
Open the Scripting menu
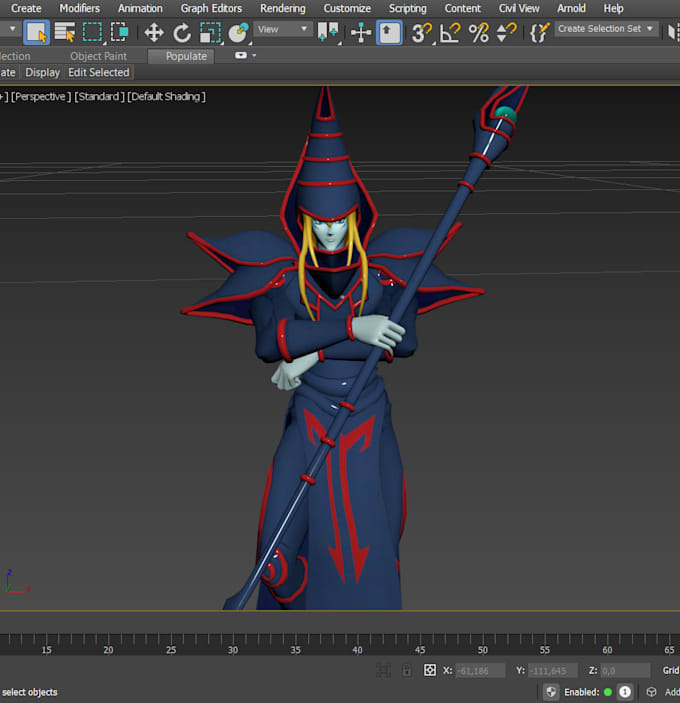(407, 8)
